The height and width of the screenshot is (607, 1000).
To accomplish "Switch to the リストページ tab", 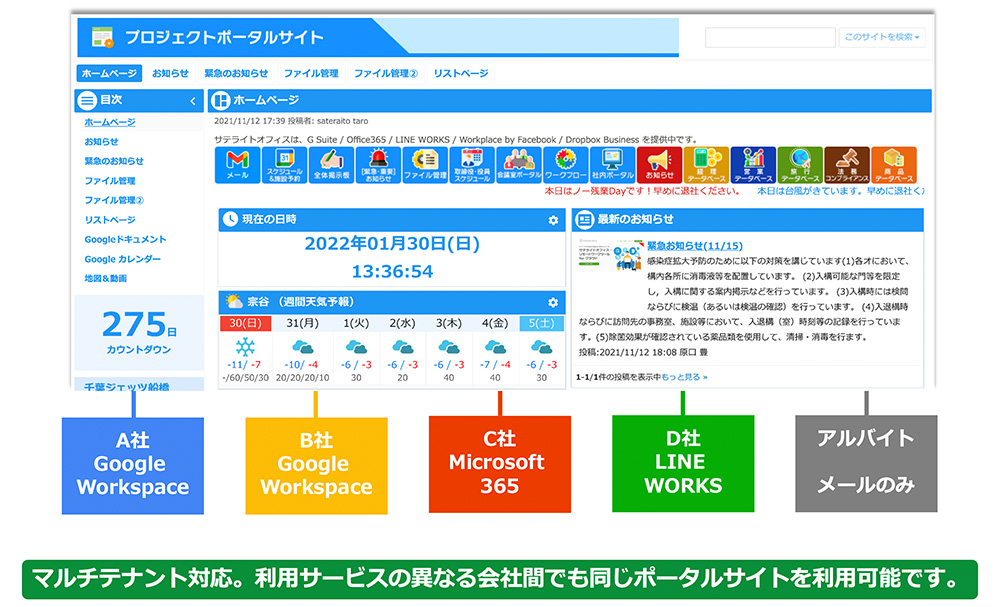I will tap(460, 73).
